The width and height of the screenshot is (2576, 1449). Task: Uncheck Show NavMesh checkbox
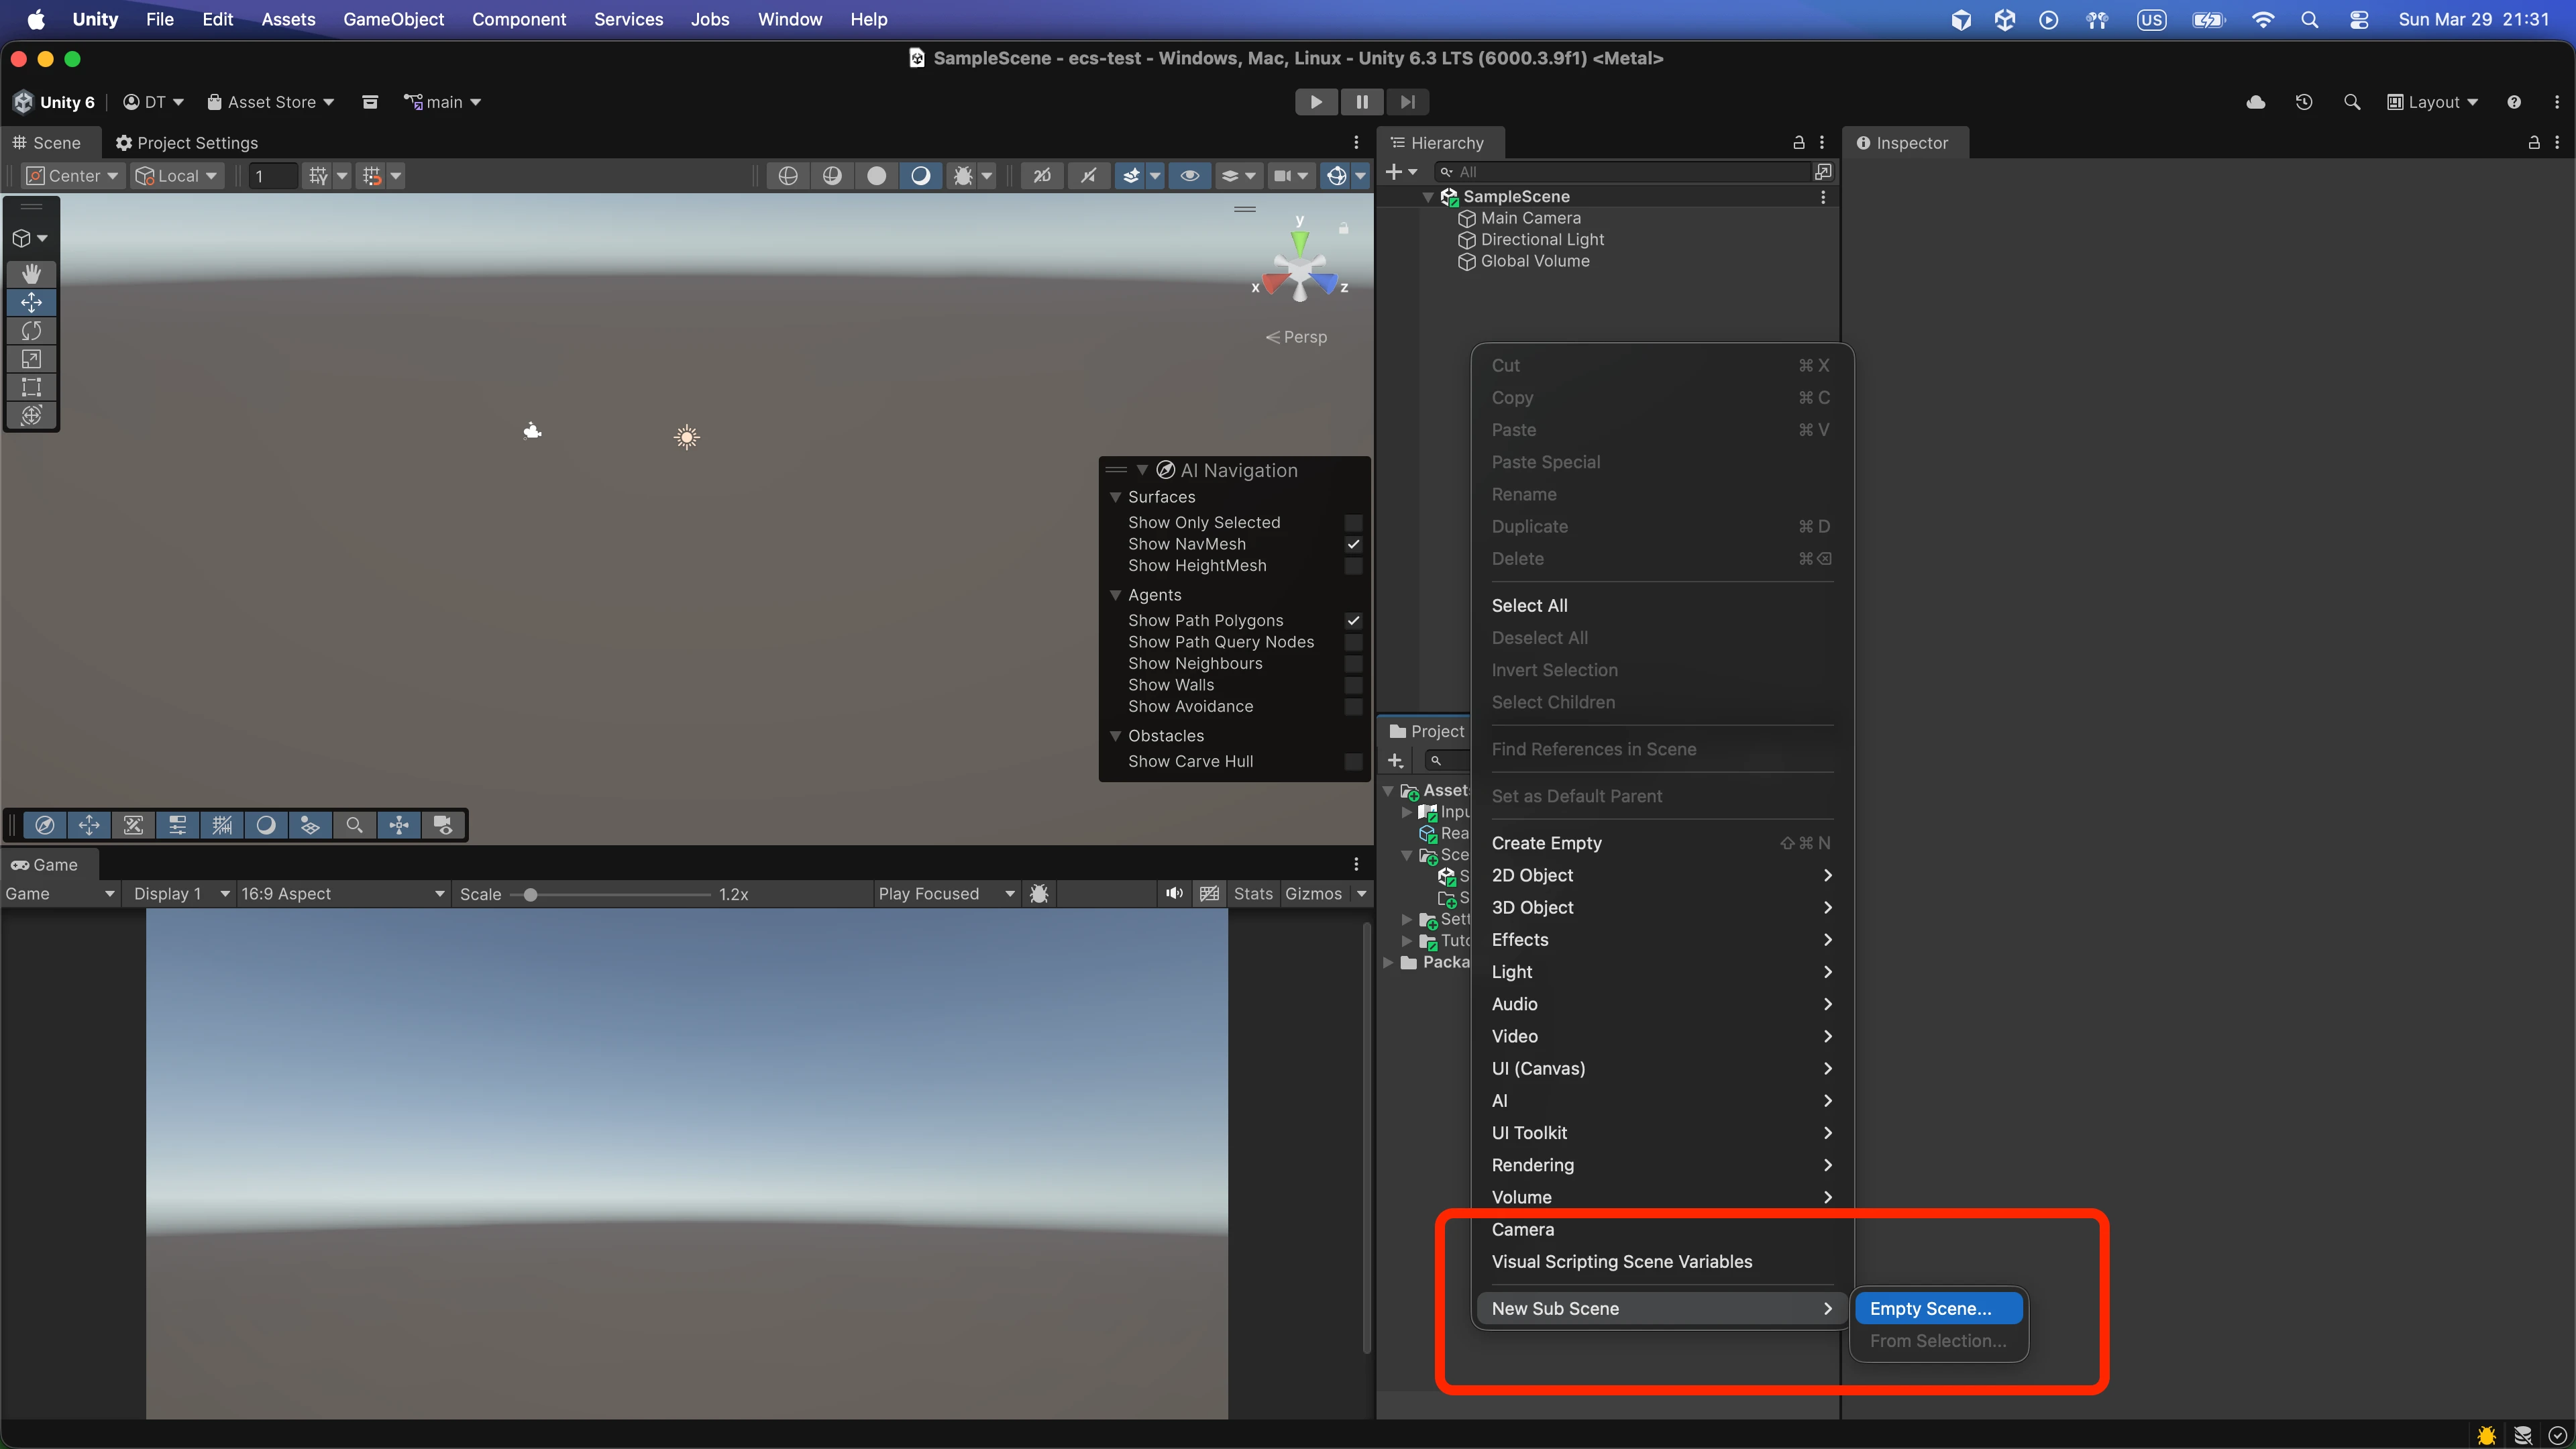tap(1353, 544)
